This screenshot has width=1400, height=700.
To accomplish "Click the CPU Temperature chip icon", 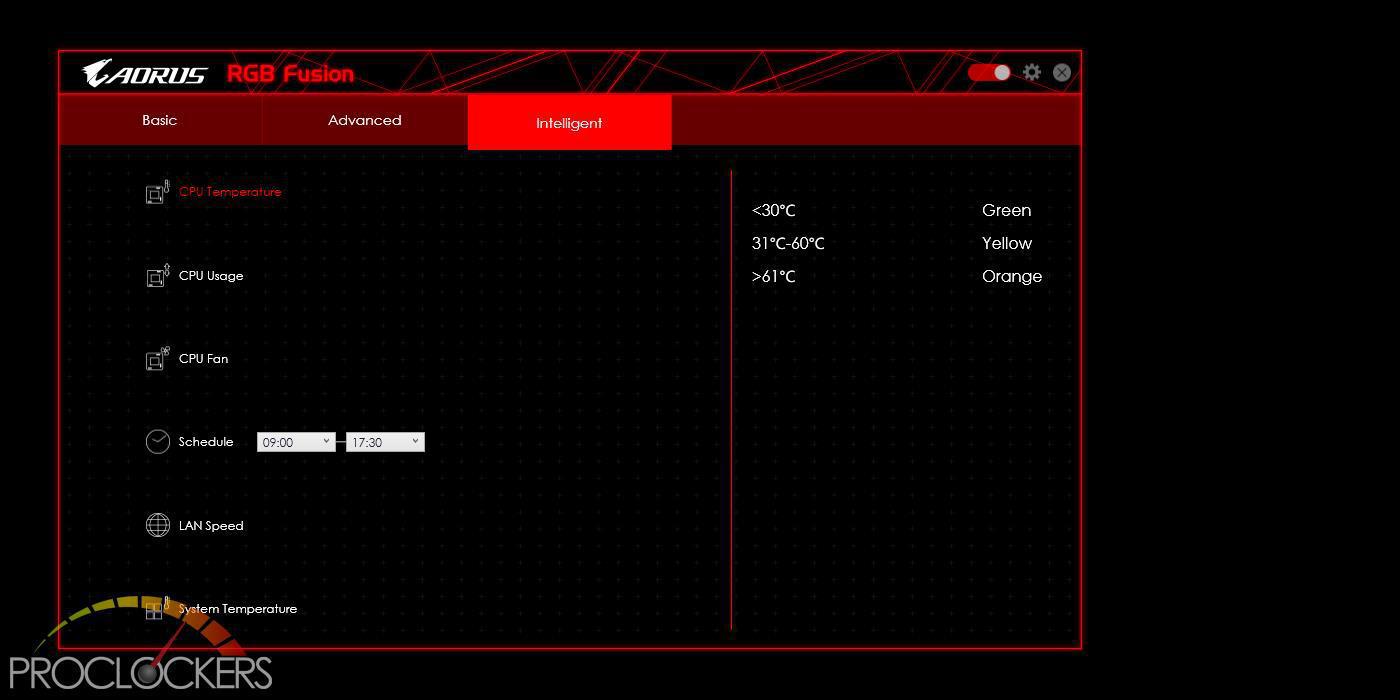I will (158, 192).
